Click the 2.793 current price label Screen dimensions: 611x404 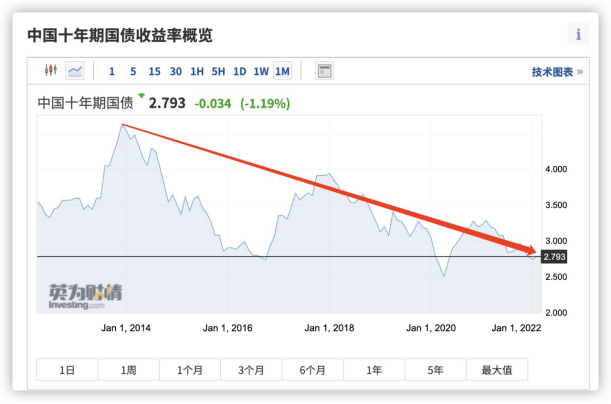pyautogui.click(x=554, y=257)
